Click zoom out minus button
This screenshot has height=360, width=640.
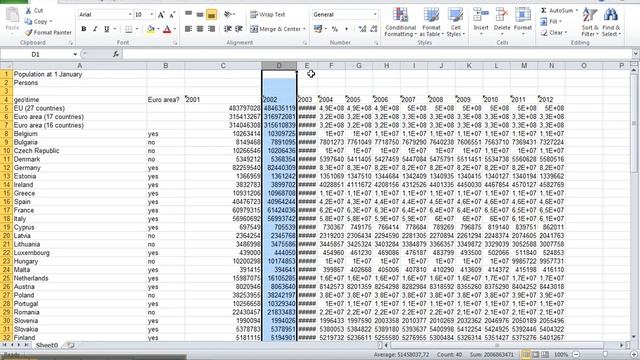coord(576,355)
